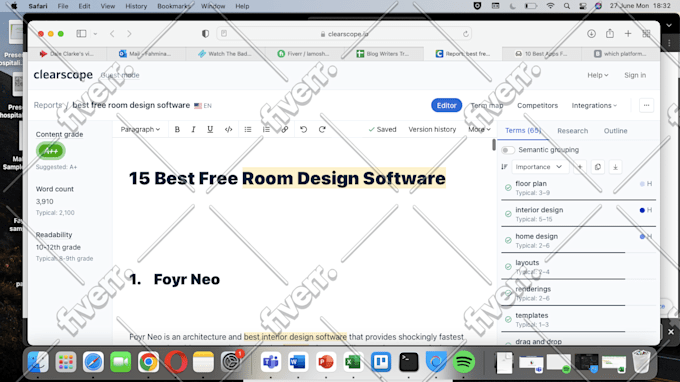Launch Microsoft Word from the dock

[298, 362]
